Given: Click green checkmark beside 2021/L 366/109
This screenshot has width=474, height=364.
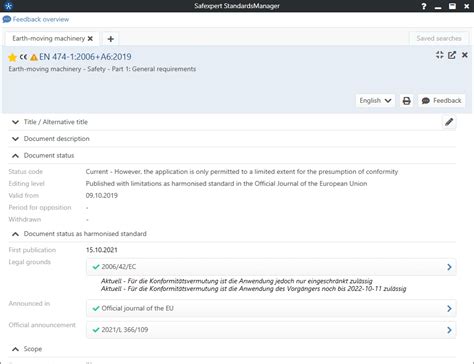Looking at the screenshot, I should click(x=96, y=330).
